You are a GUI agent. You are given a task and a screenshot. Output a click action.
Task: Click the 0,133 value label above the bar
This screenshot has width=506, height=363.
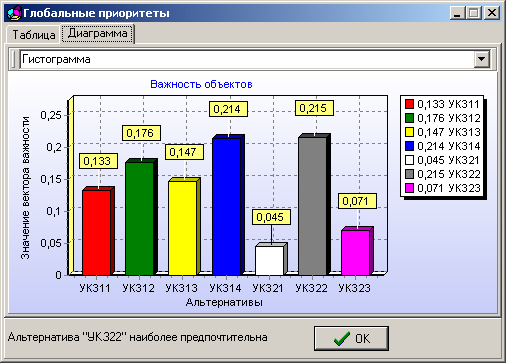(x=98, y=161)
